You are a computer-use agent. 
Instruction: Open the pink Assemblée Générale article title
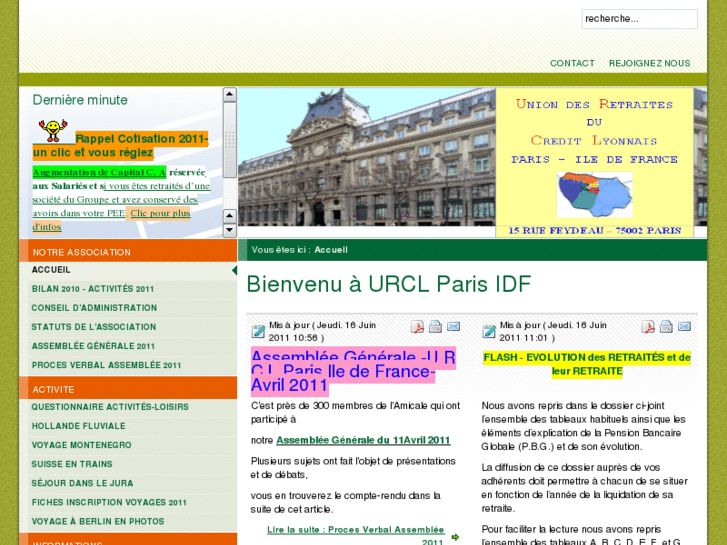coord(353,371)
